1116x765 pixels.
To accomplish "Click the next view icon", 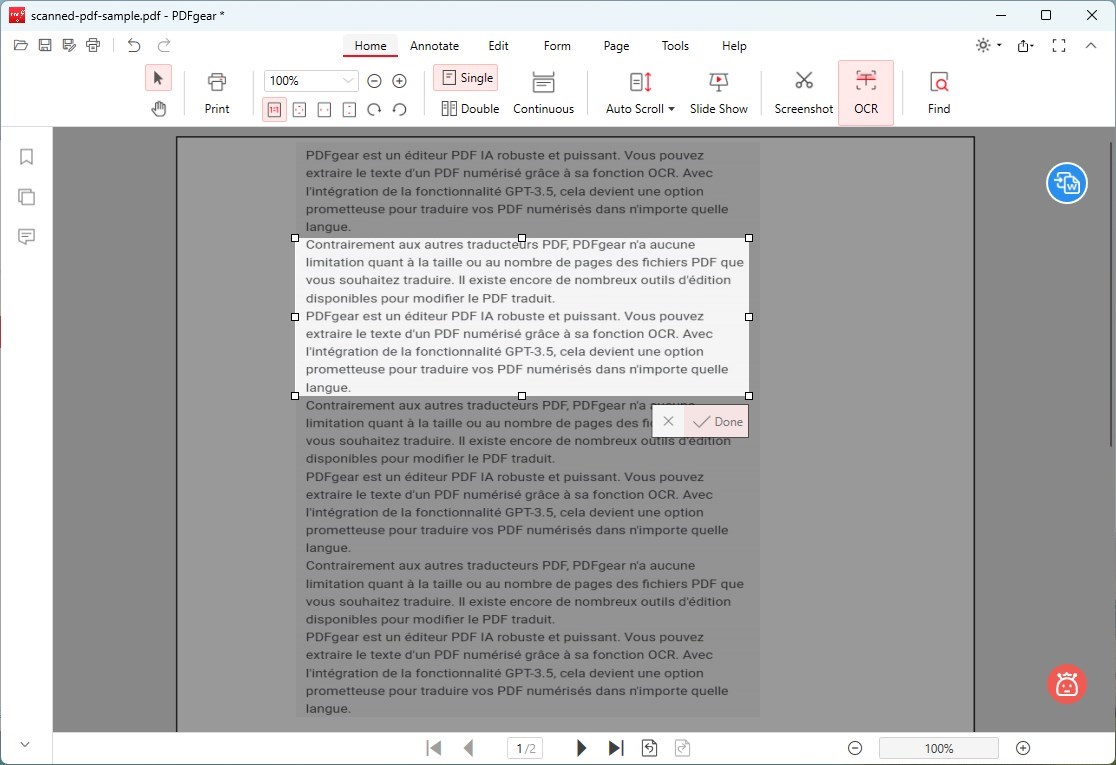I will (682, 748).
